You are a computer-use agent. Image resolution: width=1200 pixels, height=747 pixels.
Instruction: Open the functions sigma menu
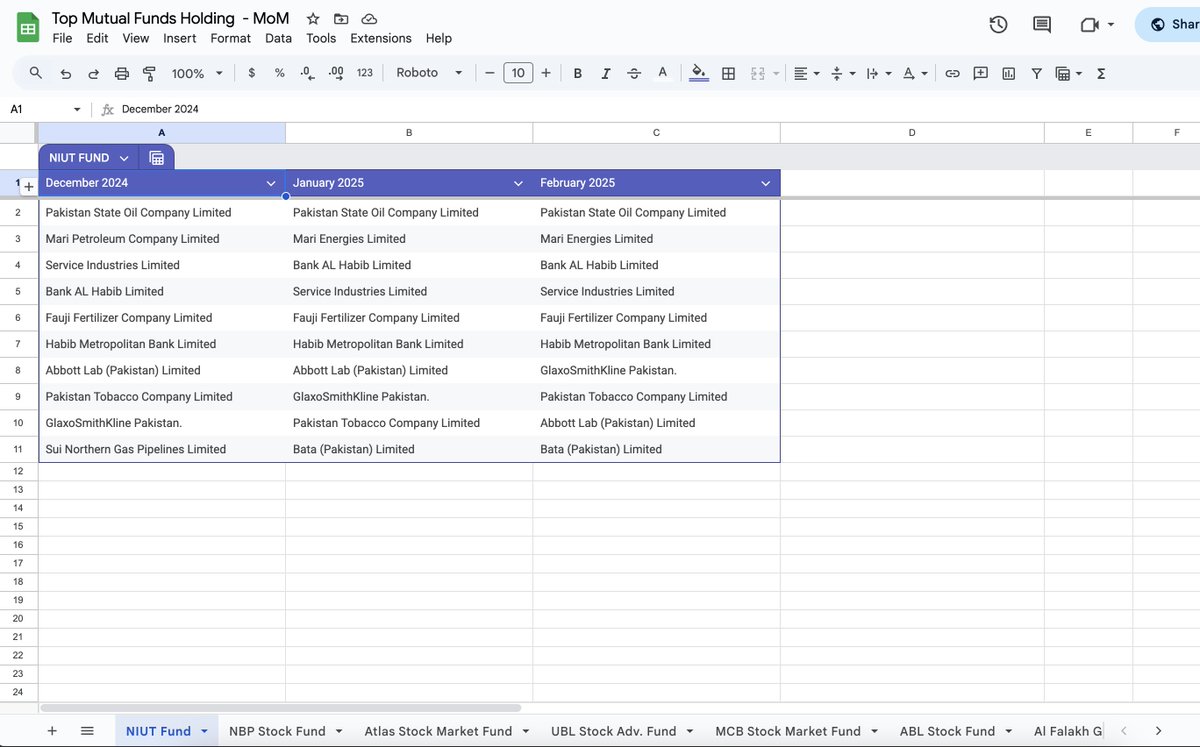tap(1101, 73)
